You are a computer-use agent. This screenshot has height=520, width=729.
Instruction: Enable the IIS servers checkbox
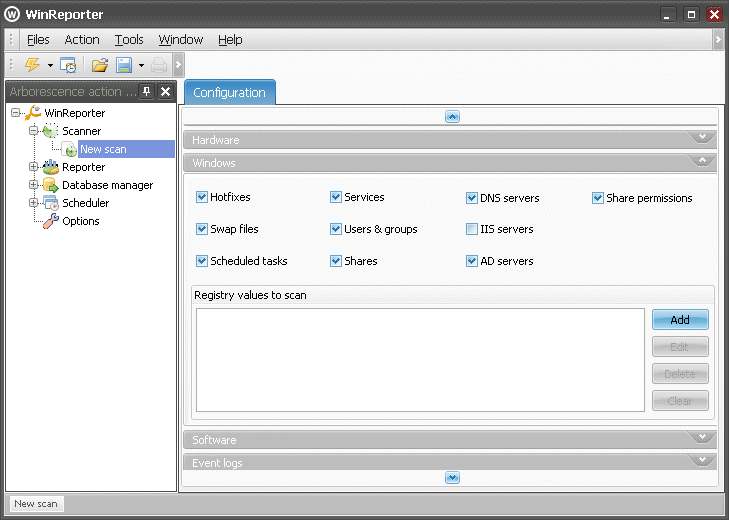[471, 229]
